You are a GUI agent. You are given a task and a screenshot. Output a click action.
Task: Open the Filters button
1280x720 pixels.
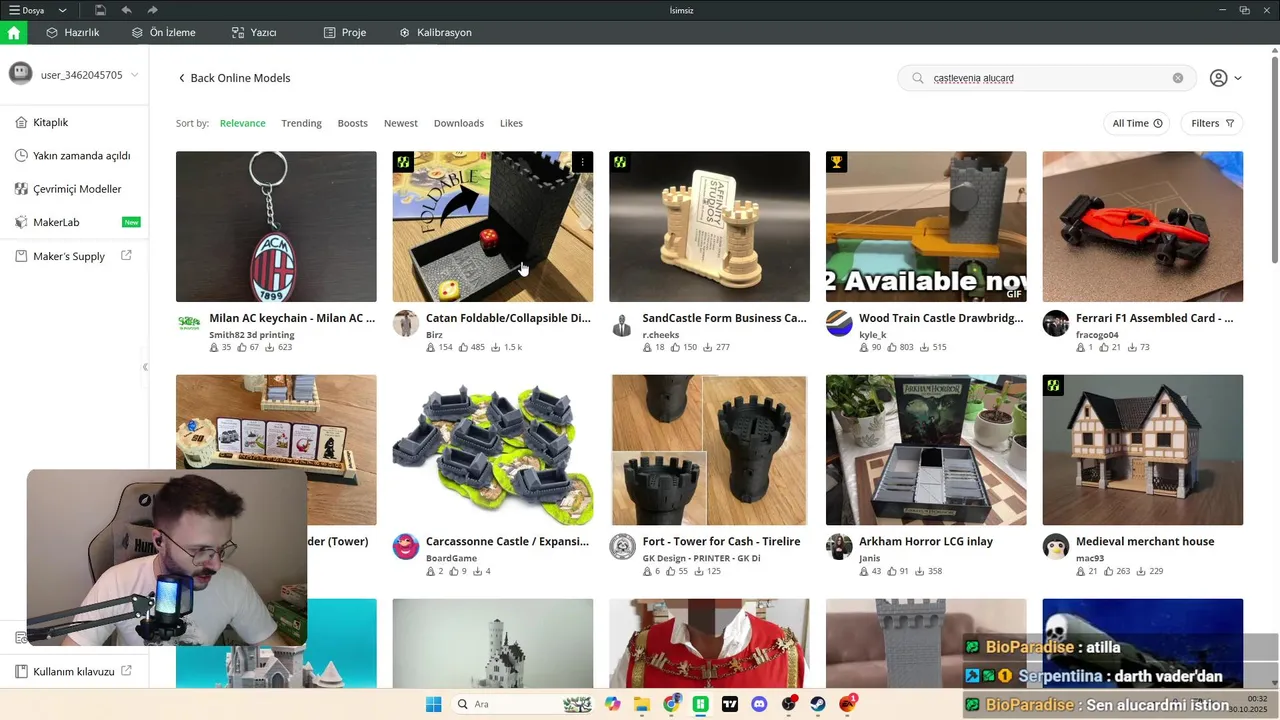(1212, 123)
